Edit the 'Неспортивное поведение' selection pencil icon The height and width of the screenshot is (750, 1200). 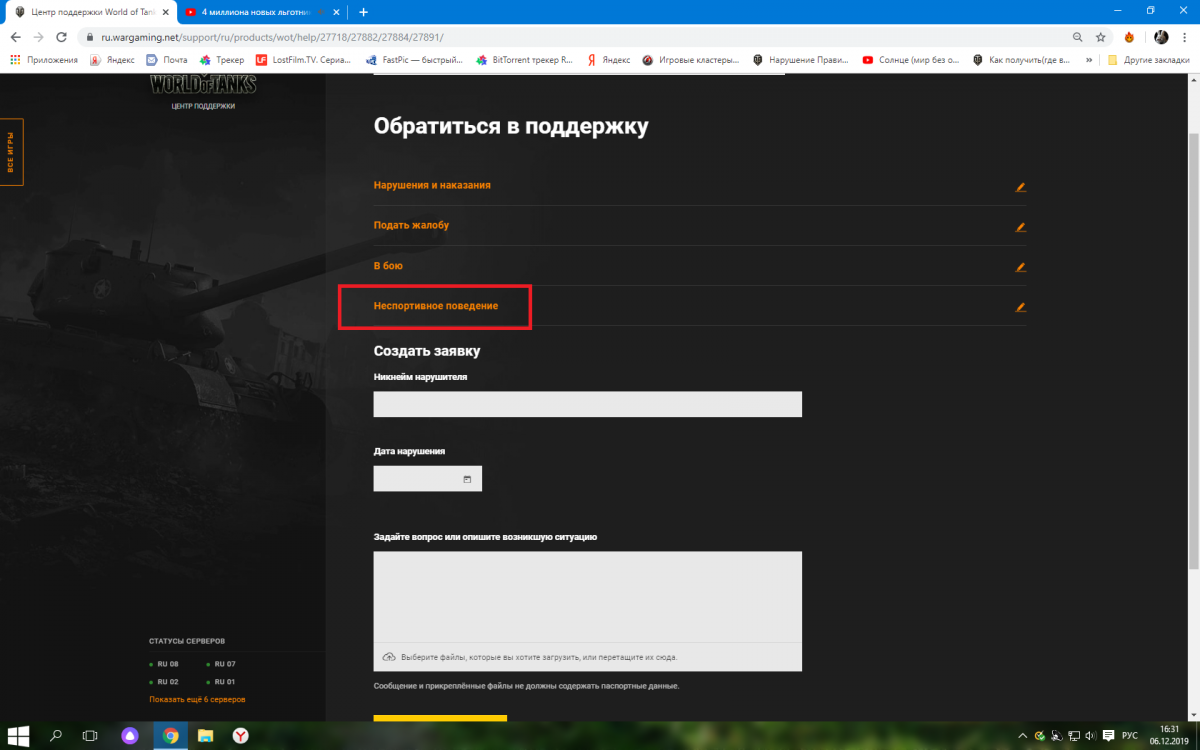[x=1020, y=307]
